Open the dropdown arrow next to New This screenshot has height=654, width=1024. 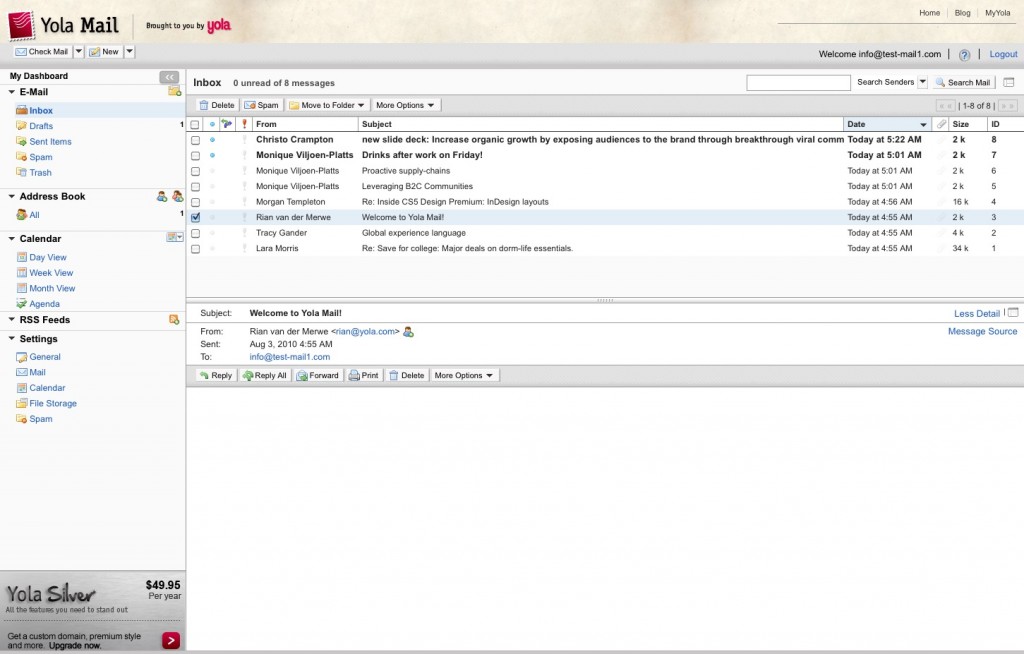130,52
